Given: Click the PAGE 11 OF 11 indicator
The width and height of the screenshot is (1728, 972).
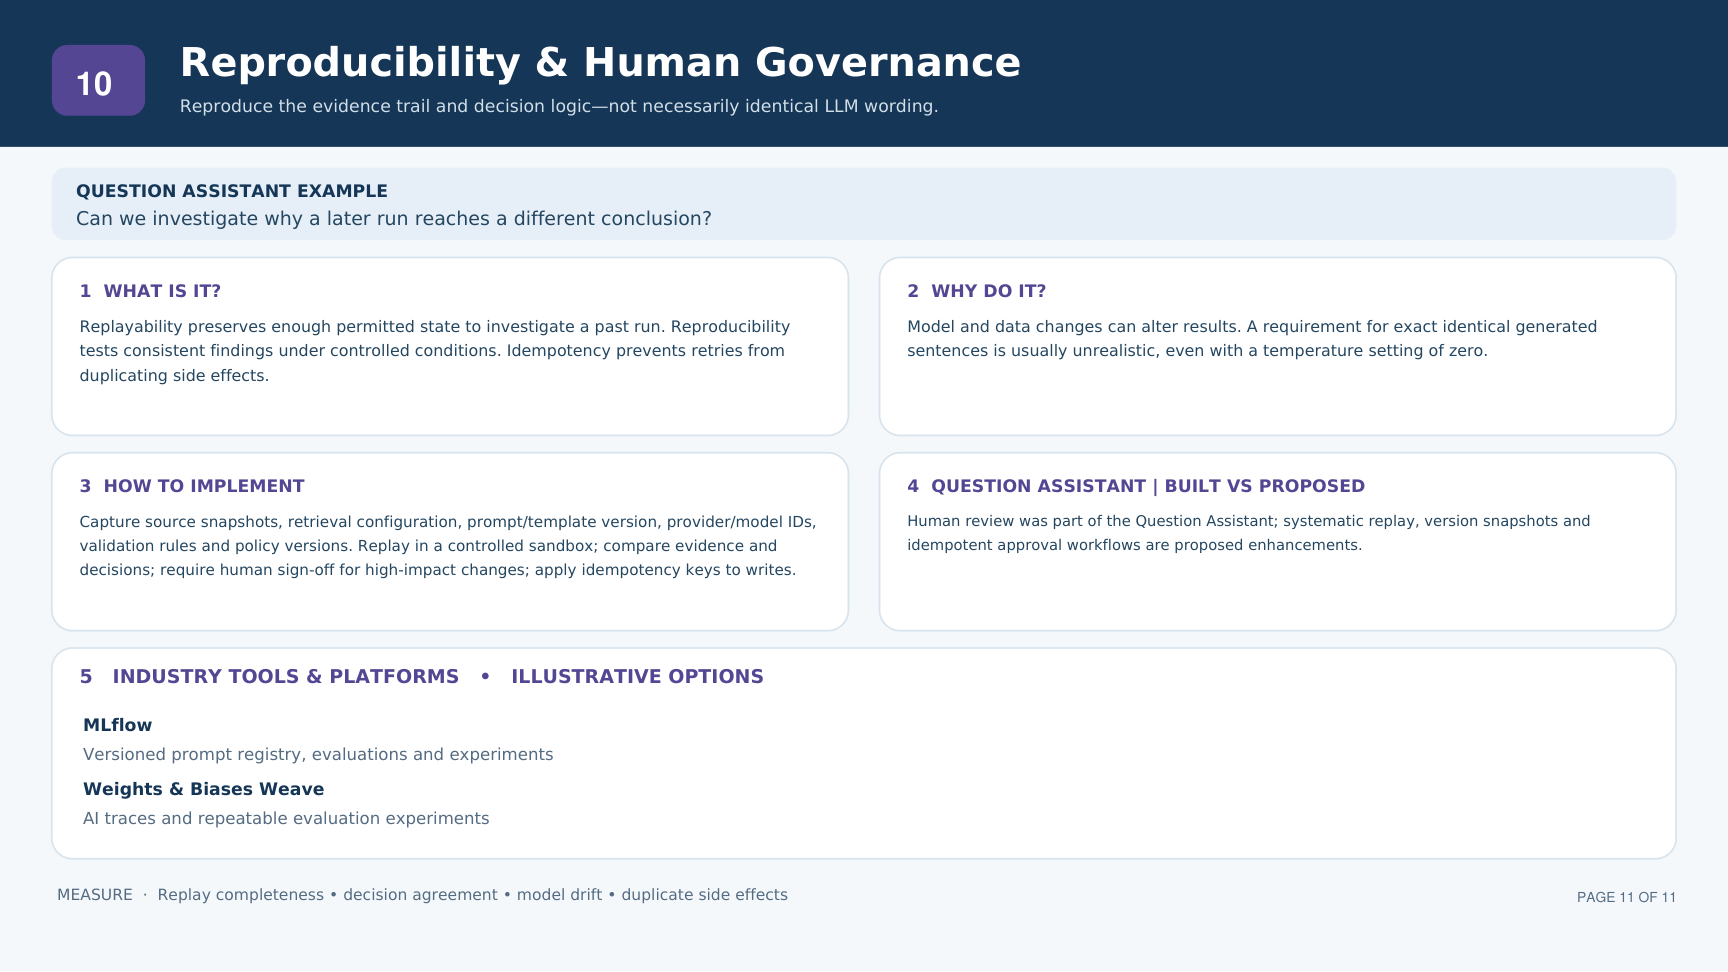Looking at the screenshot, I should [x=1626, y=897].
